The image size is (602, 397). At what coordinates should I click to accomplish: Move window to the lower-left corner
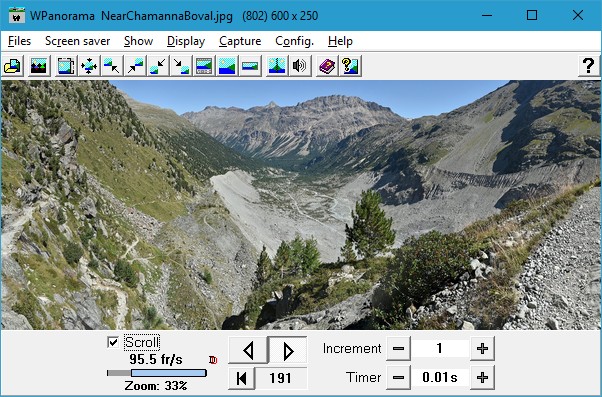pyautogui.click(x=158, y=66)
